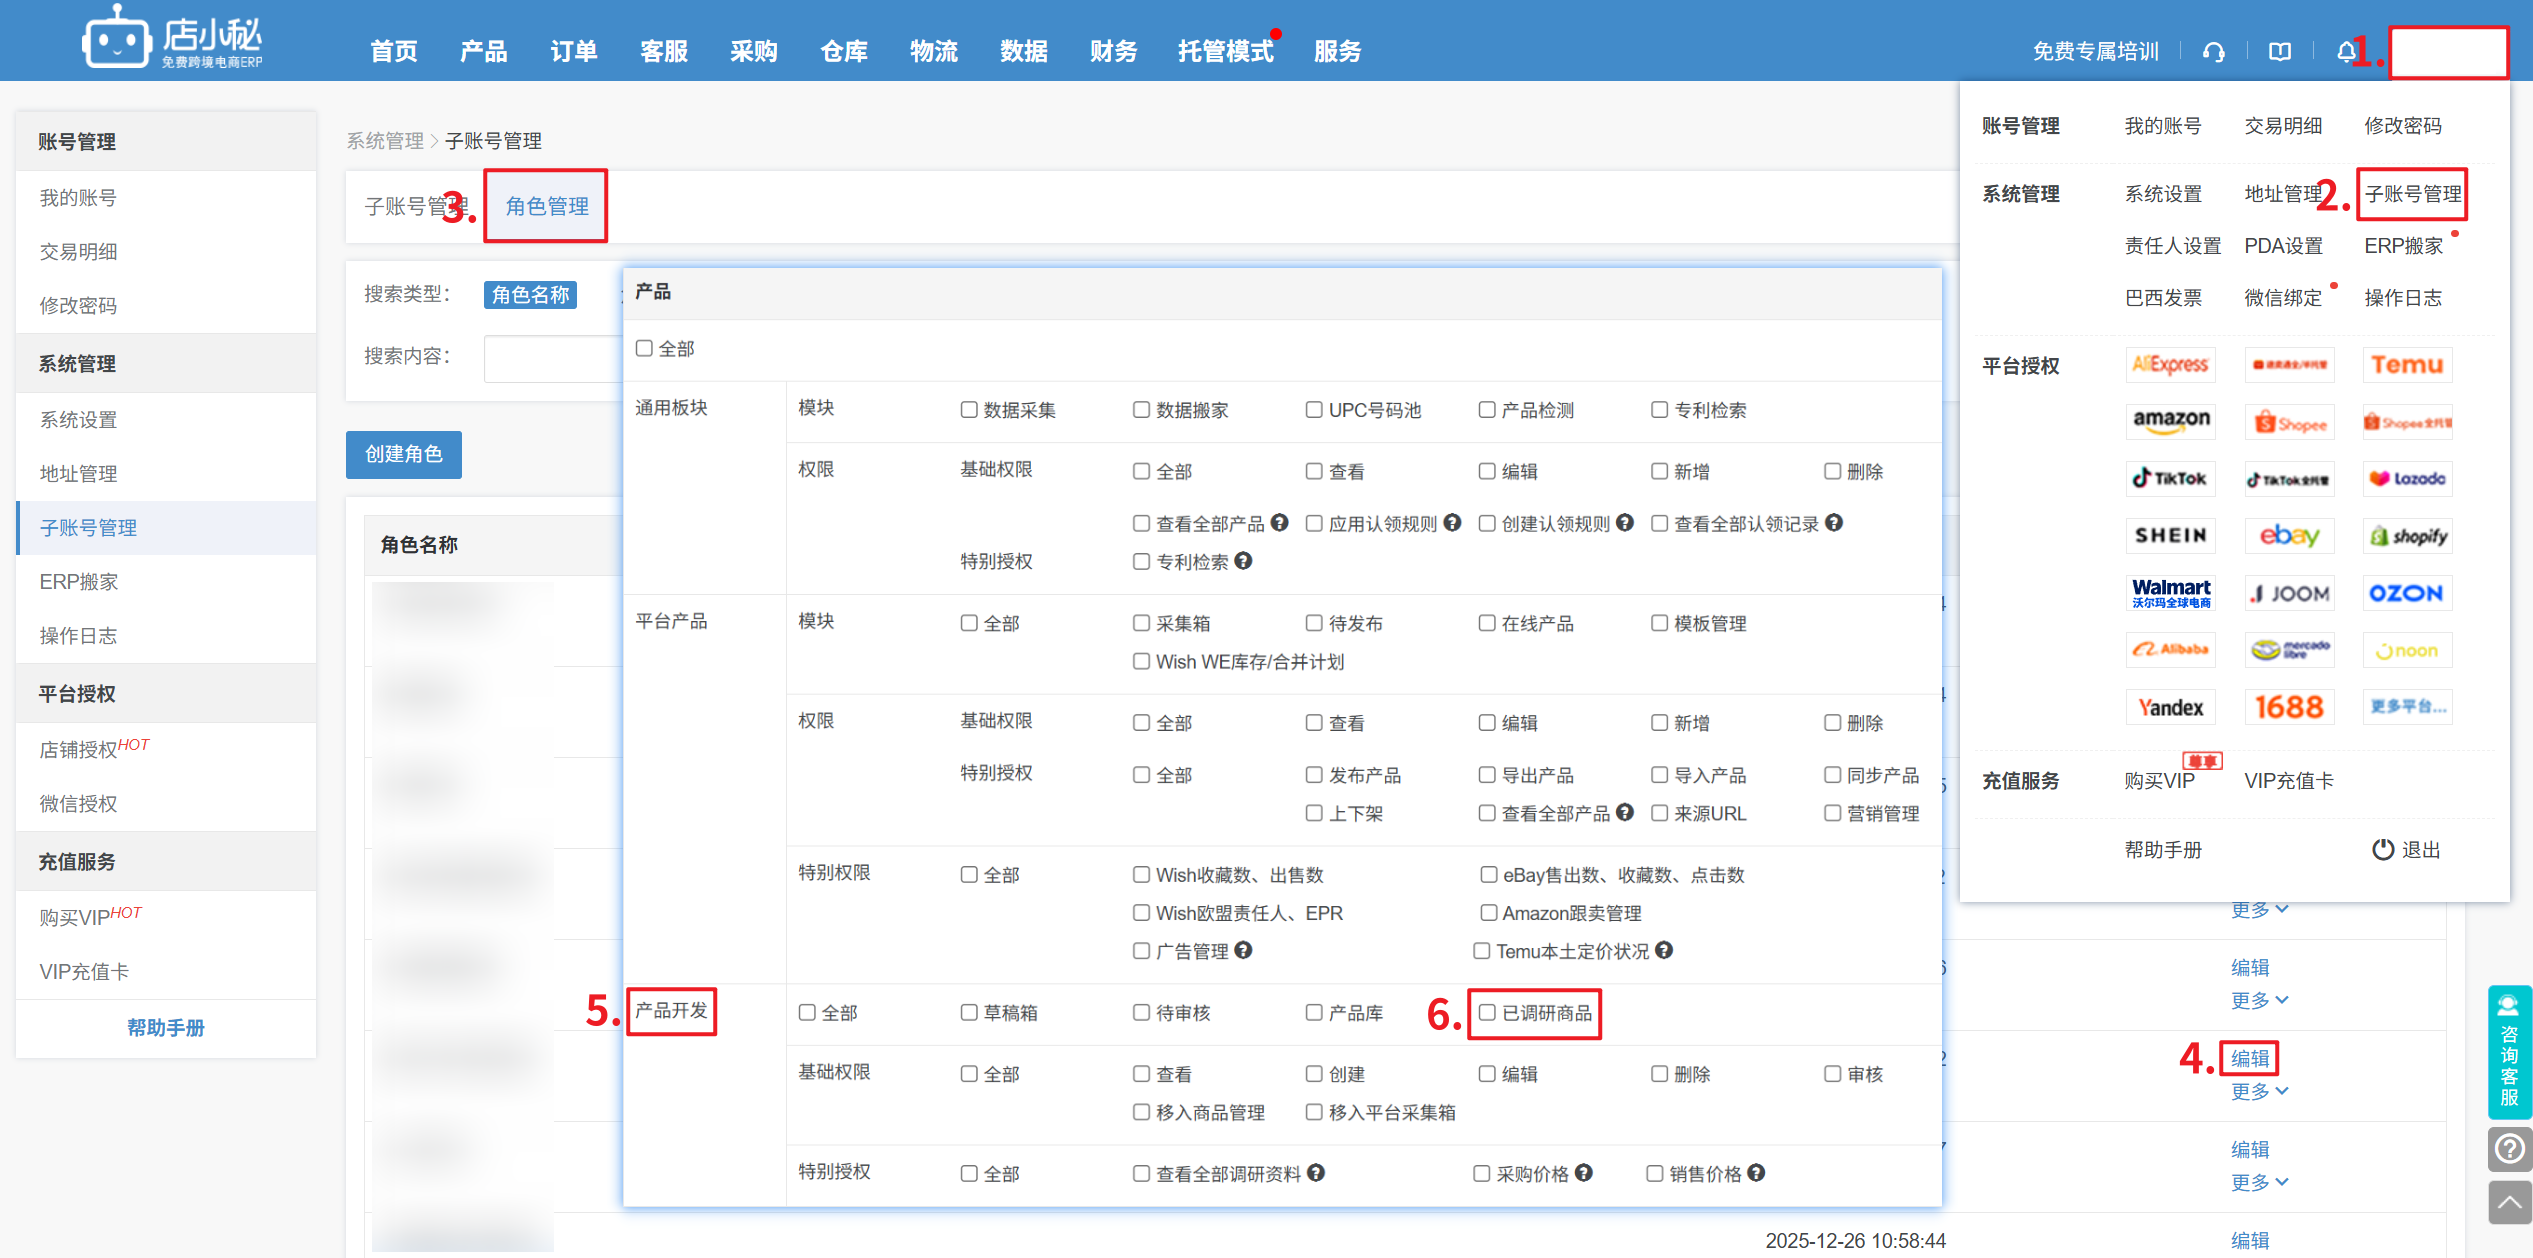Viewport: 2533px width, 1258px height.
Task: Select the TikTok platform logo
Action: click(2170, 478)
